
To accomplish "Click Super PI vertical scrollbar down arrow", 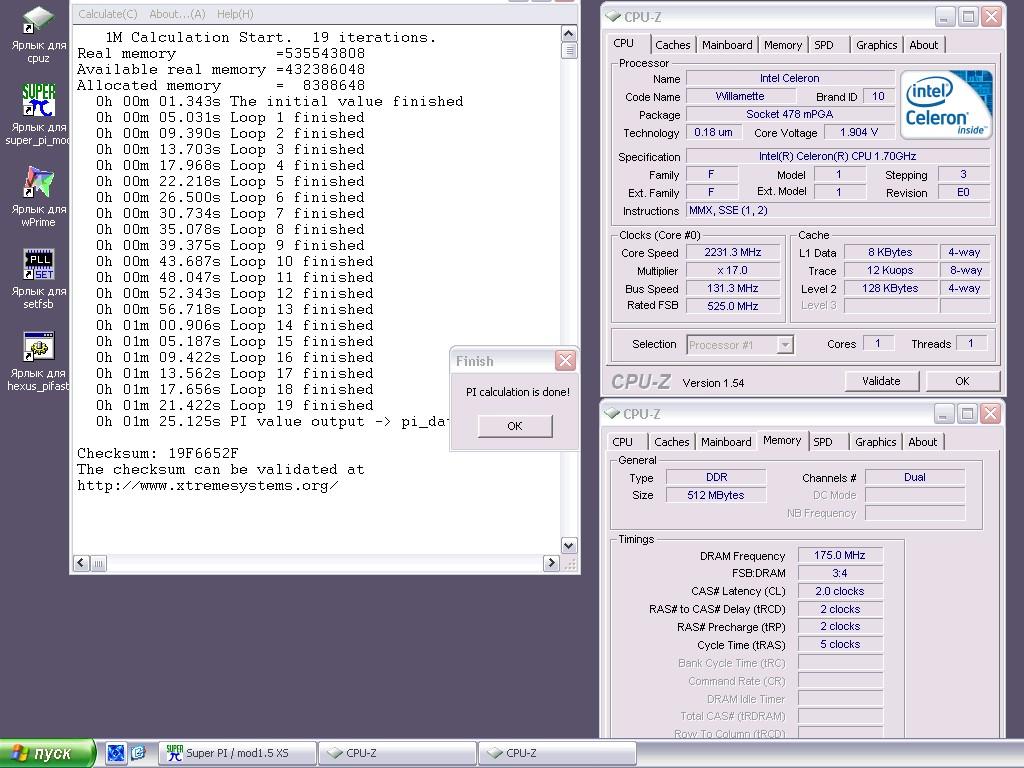I will point(569,545).
